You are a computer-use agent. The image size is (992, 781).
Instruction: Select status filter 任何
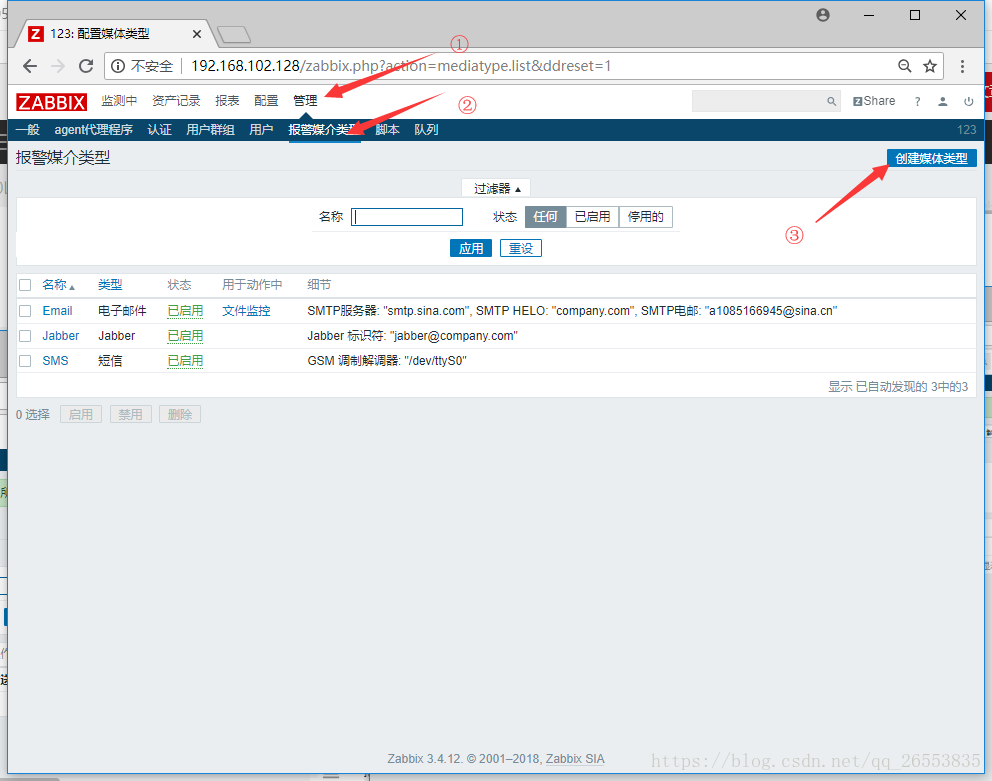tap(545, 217)
